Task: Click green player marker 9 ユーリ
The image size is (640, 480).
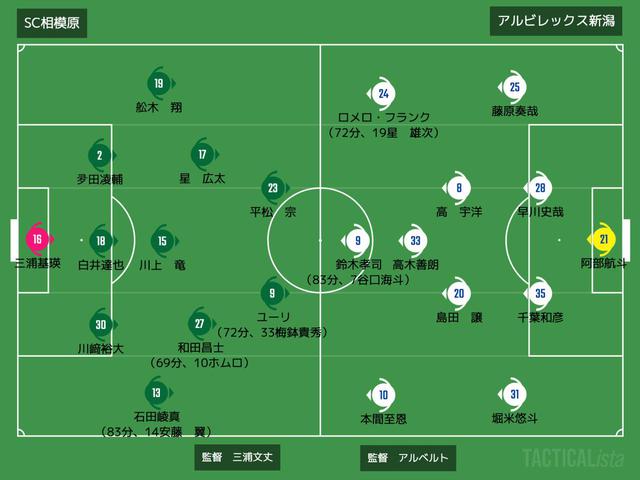Action: [273, 293]
